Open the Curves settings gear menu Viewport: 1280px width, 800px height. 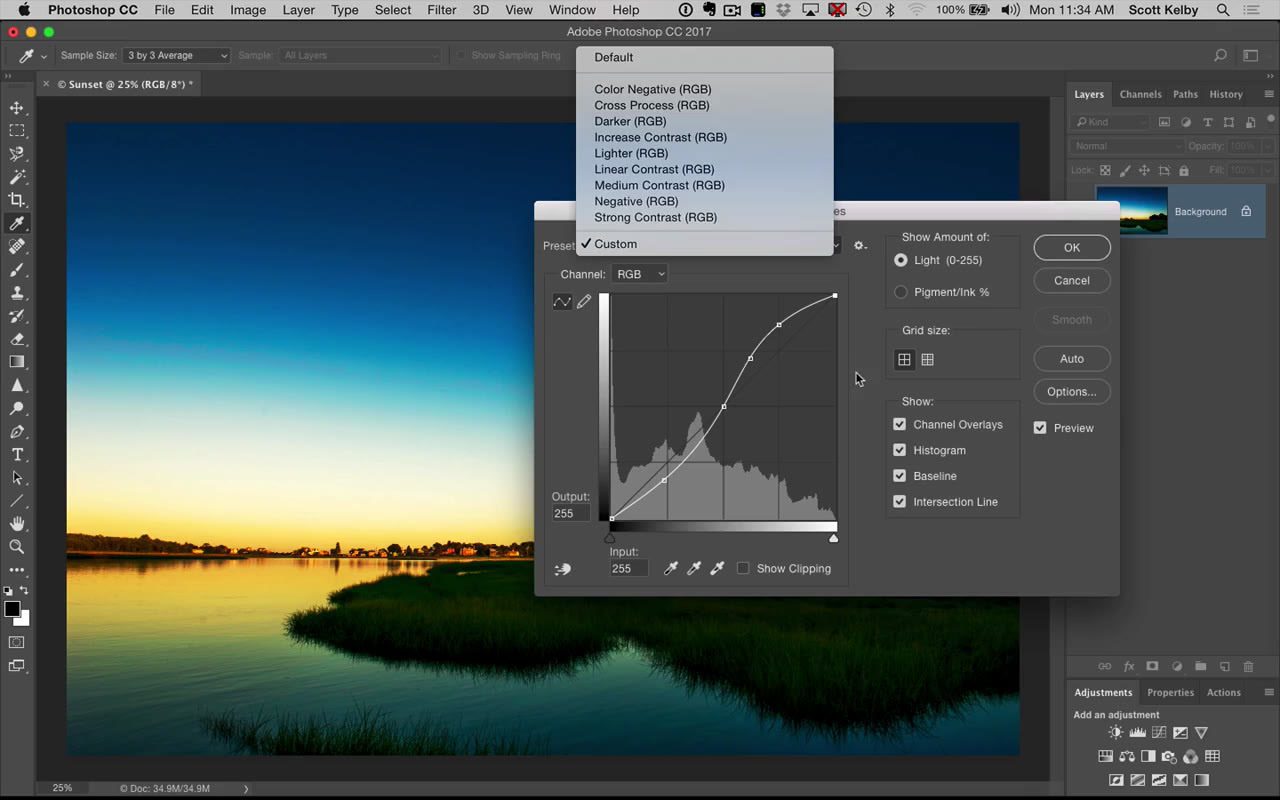point(860,244)
